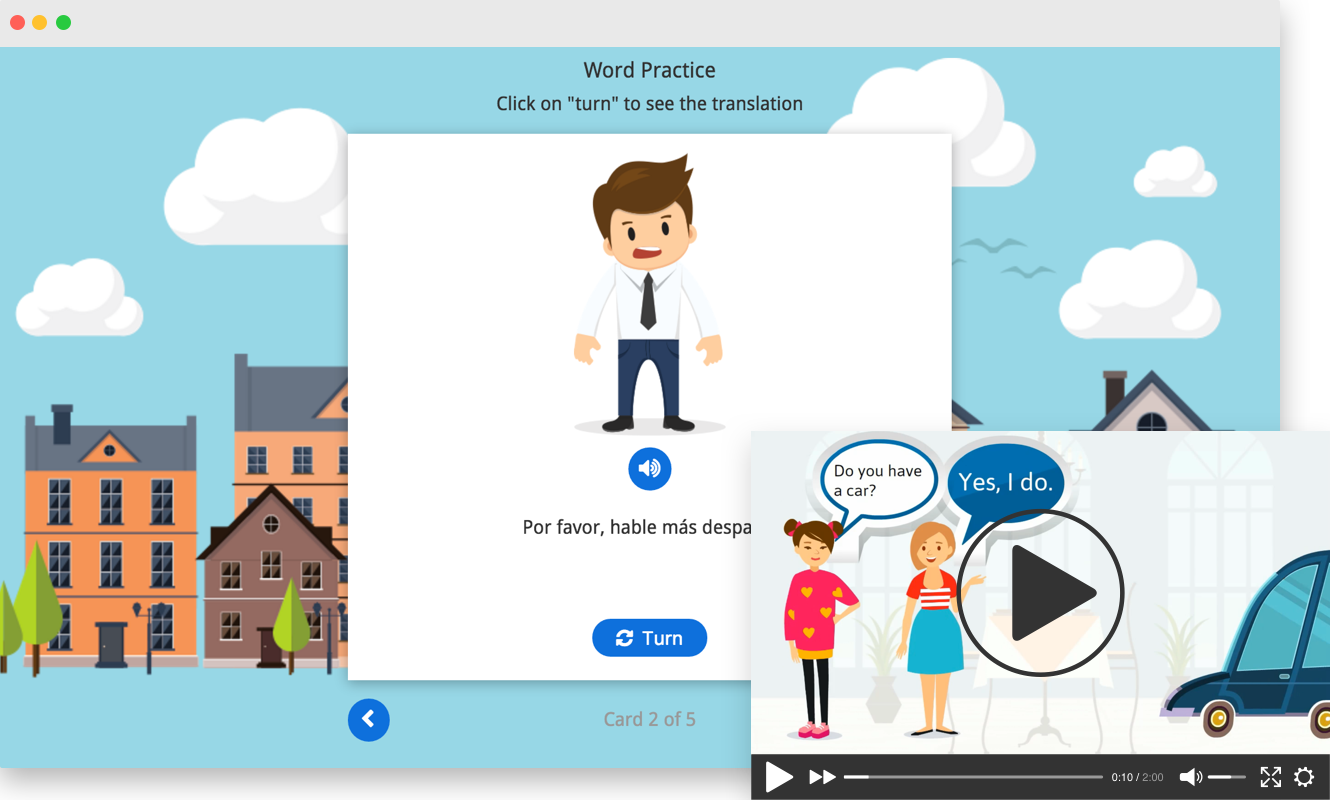The width and height of the screenshot is (1330, 800).
Task: Click the "Do you have a car?" speech bubble
Action: click(877, 480)
